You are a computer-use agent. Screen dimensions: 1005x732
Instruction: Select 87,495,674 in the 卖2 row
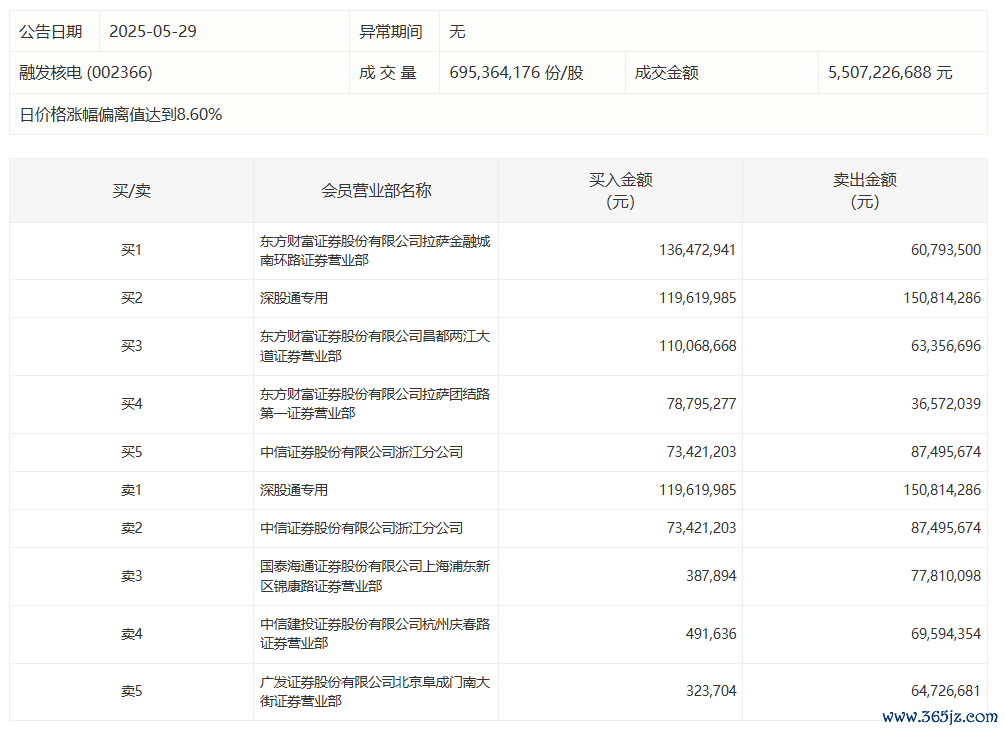[946, 528]
